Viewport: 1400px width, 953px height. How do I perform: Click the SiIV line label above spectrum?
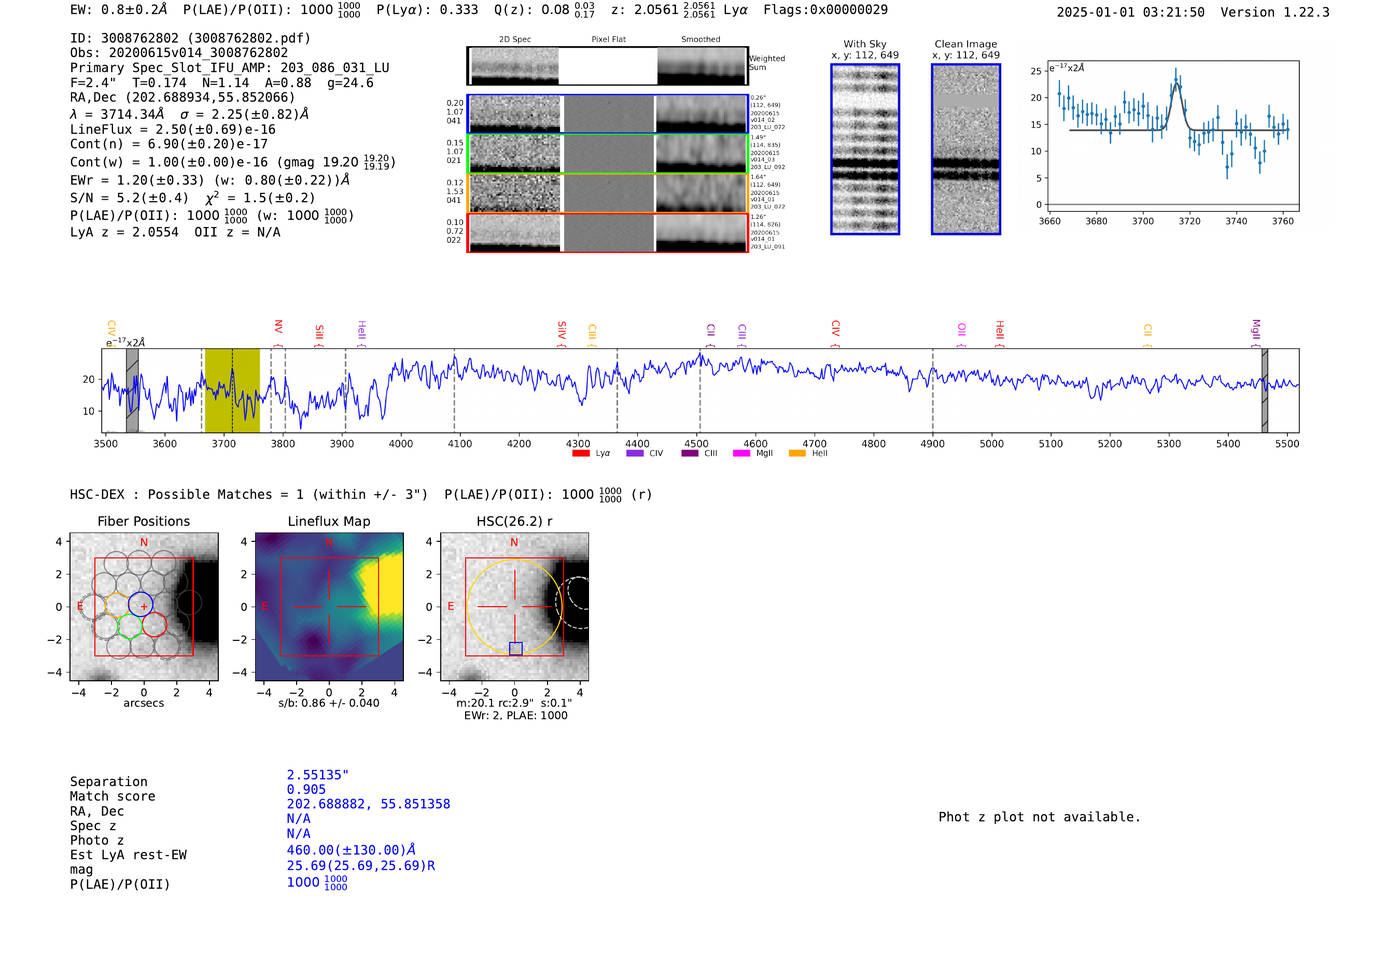(562, 329)
